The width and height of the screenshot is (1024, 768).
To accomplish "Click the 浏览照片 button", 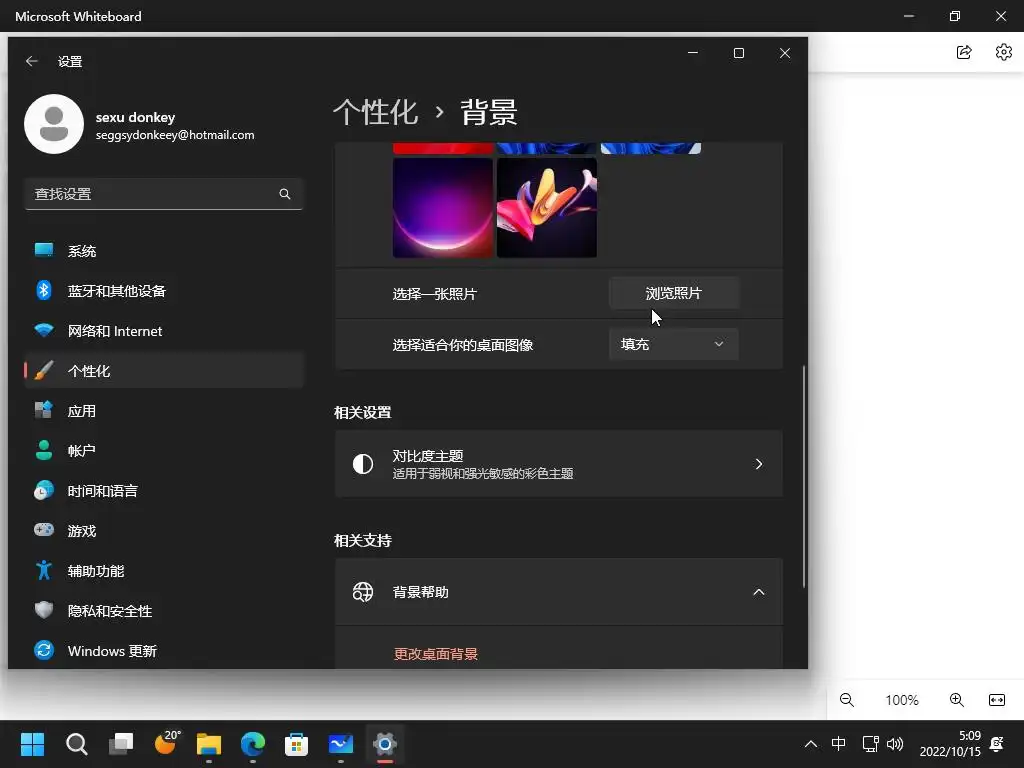I will [x=674, y=293].
